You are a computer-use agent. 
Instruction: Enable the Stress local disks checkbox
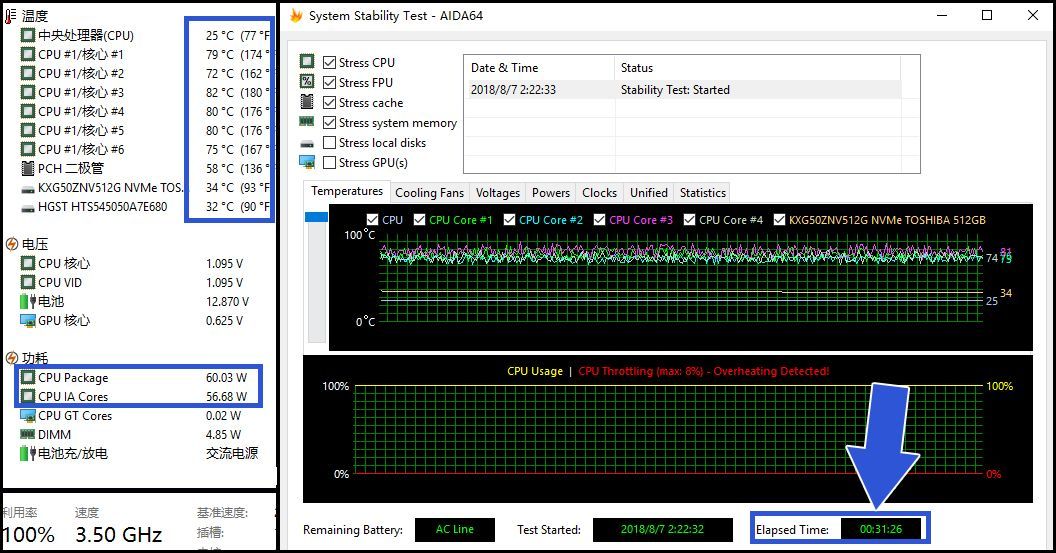coord(330,143)
